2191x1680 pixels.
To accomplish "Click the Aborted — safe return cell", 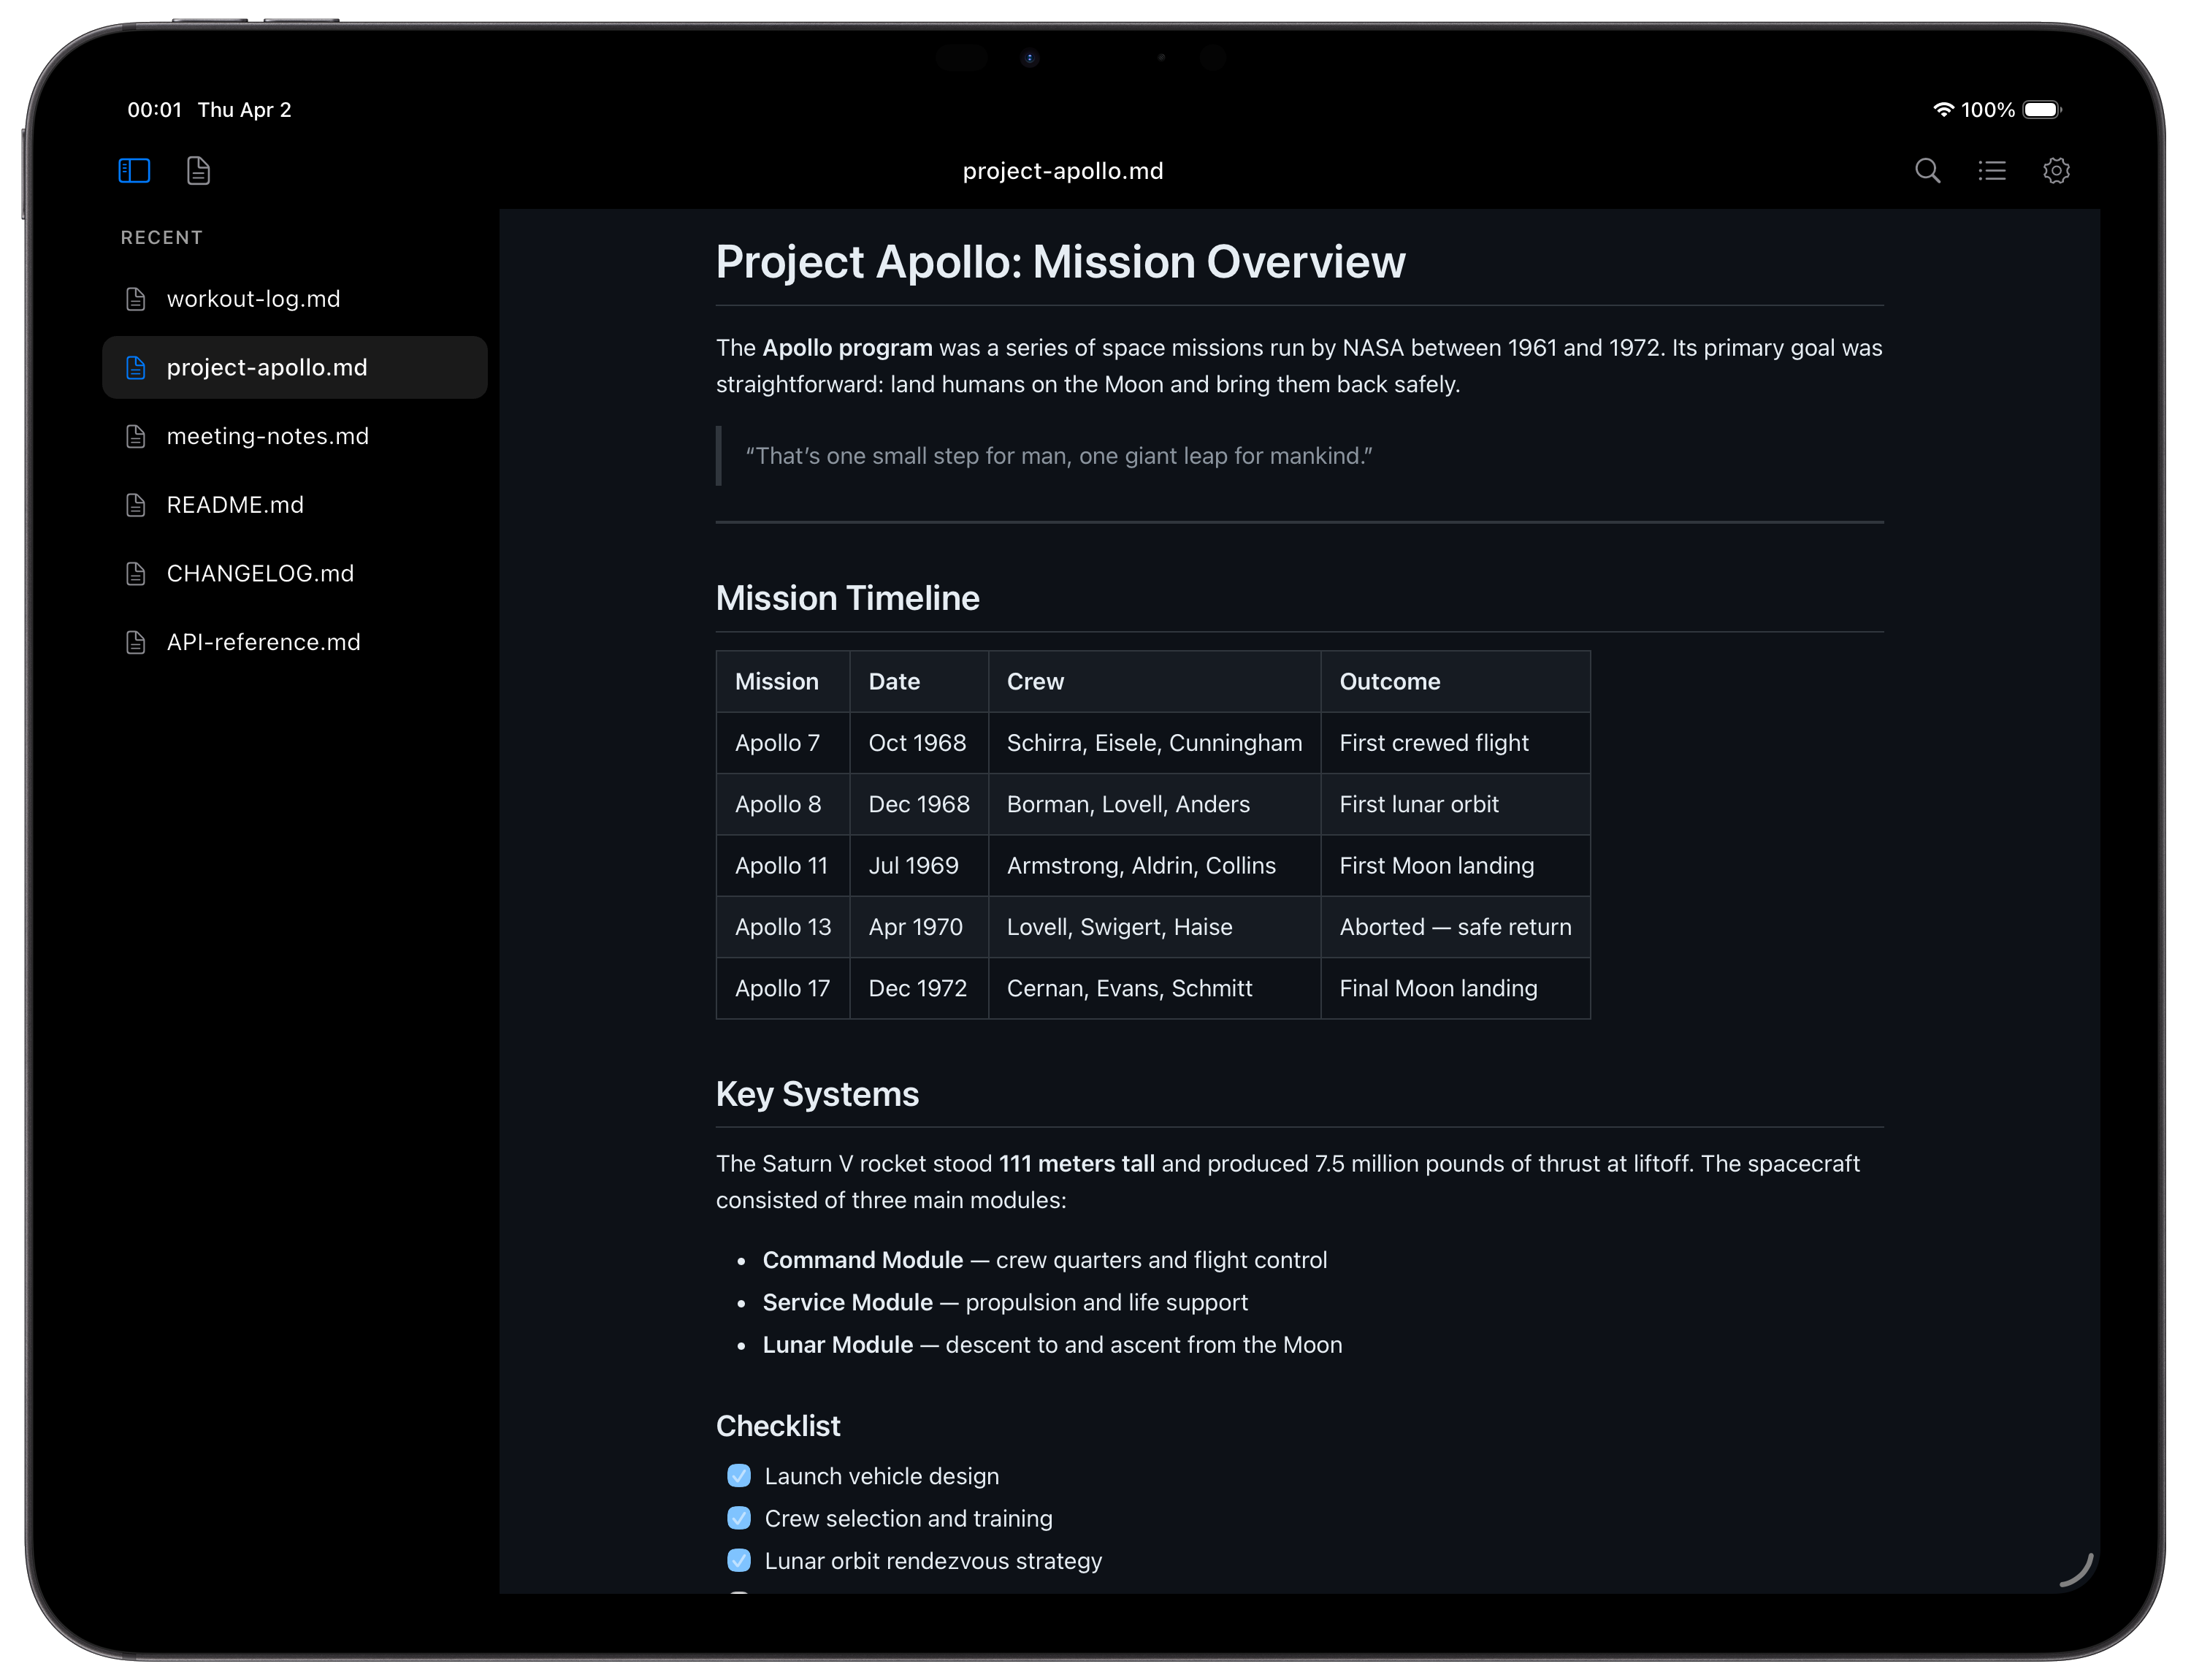I will pyautogui.click(x=1455, y=927).
